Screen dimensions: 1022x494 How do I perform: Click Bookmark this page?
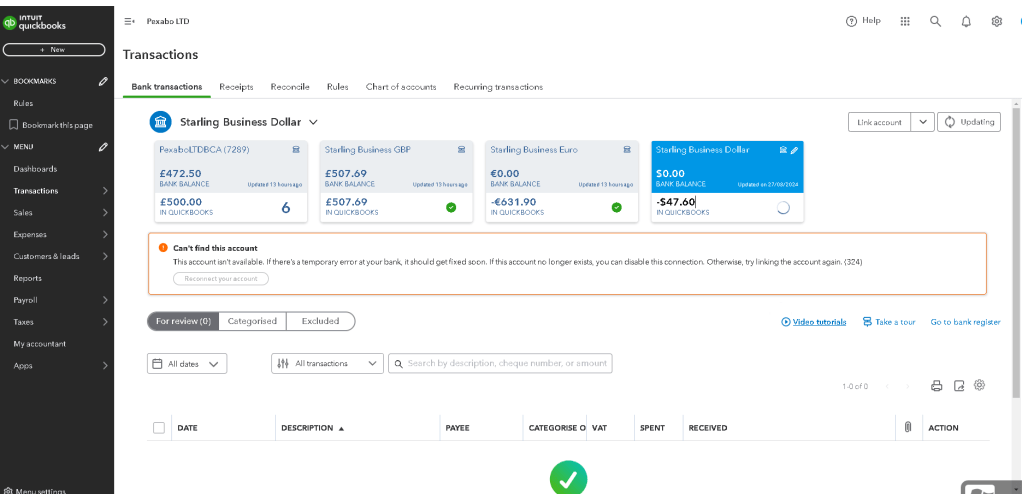51,125
